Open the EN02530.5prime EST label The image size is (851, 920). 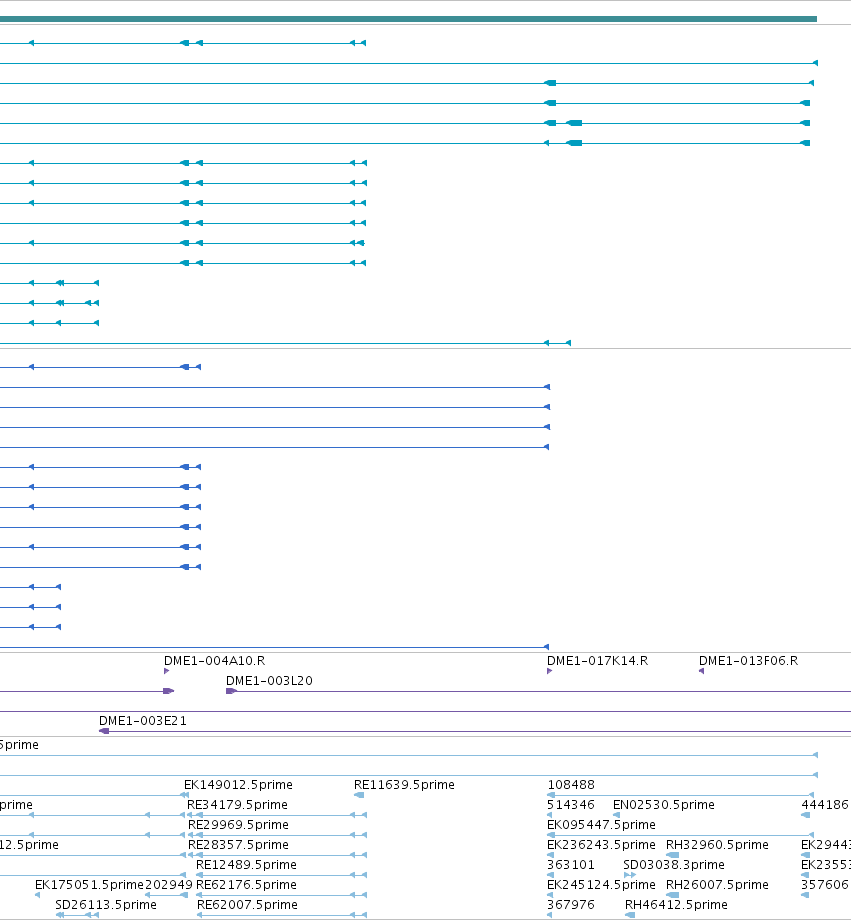664,804
